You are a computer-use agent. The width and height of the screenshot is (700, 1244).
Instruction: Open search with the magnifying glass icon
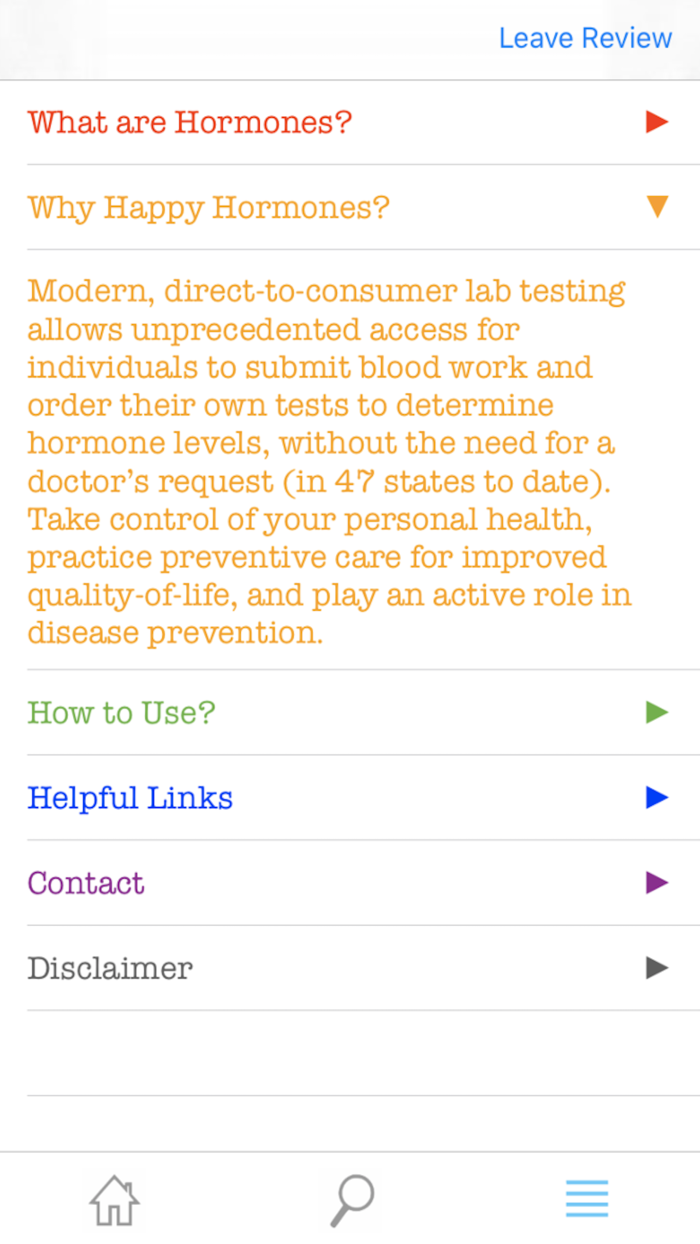(352, 1199)
